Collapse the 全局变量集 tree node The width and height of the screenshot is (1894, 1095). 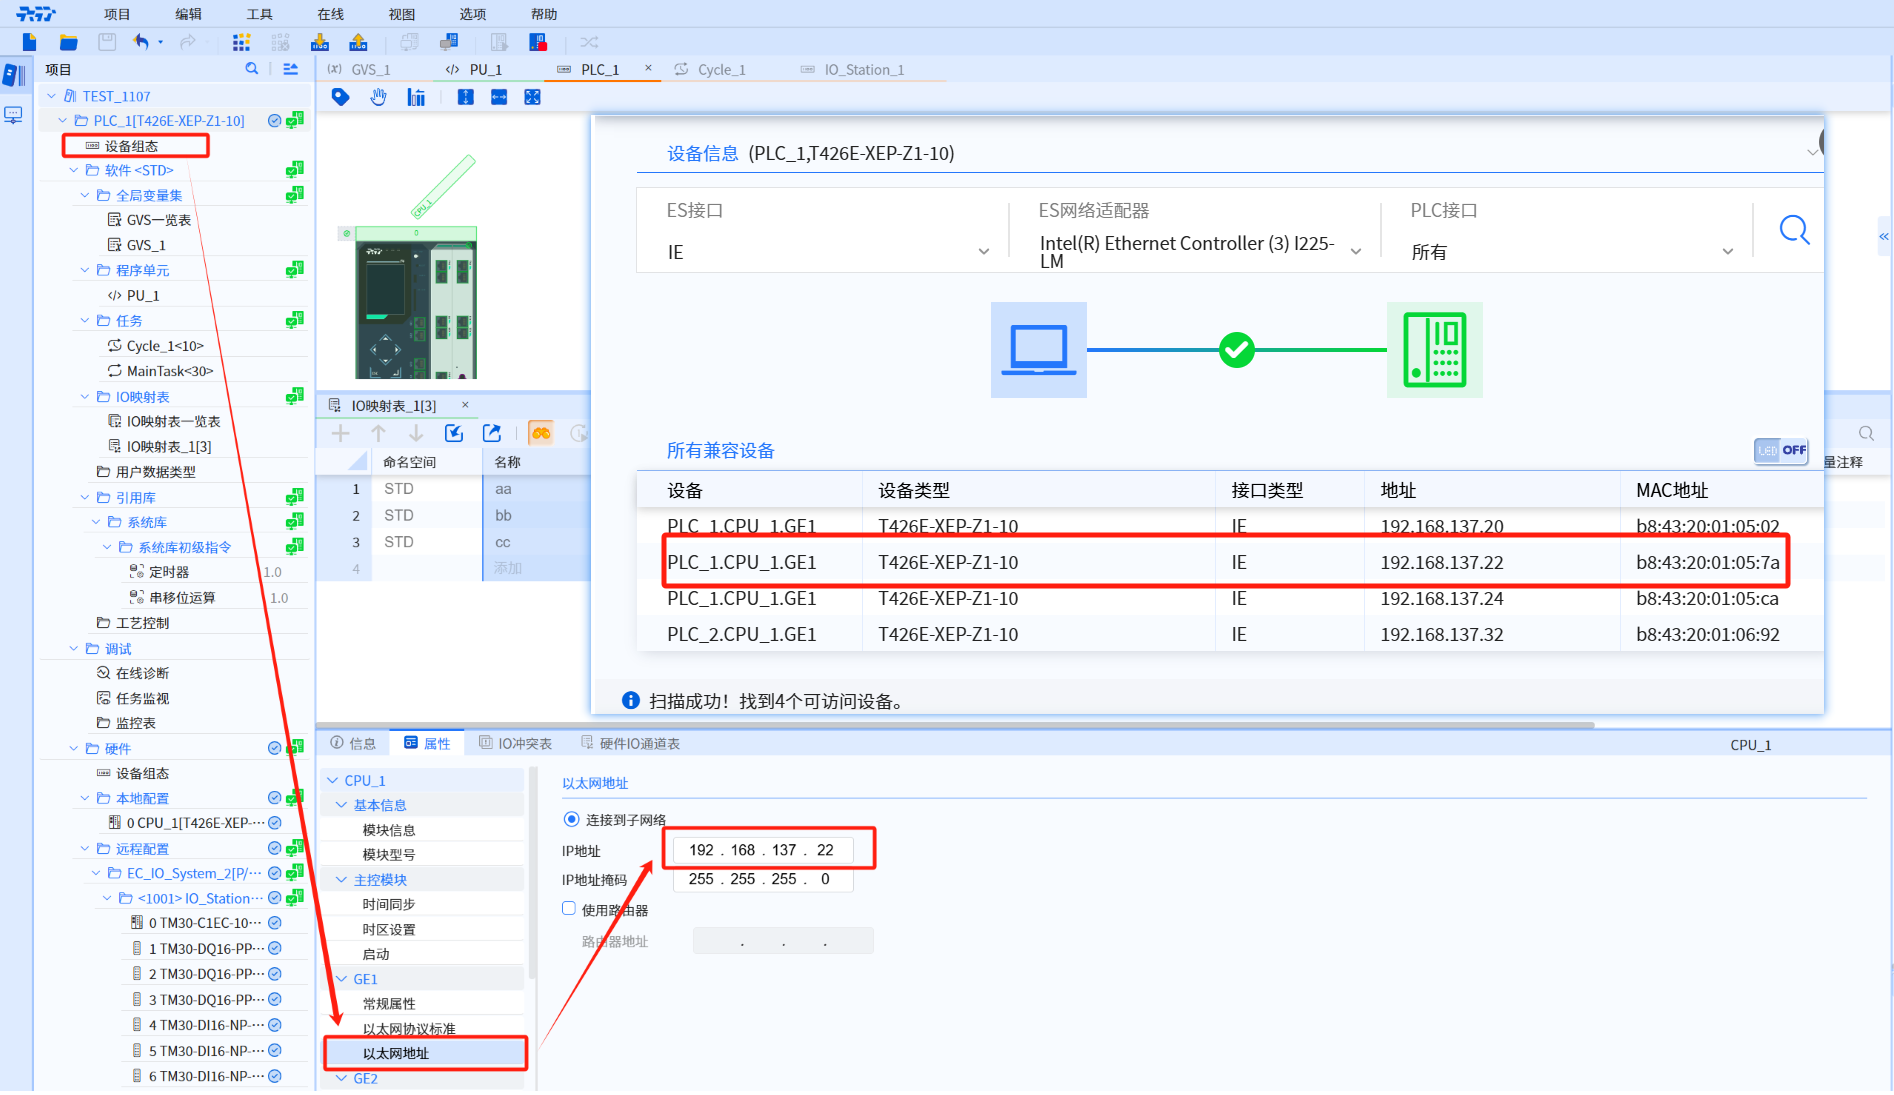point(85,196)
